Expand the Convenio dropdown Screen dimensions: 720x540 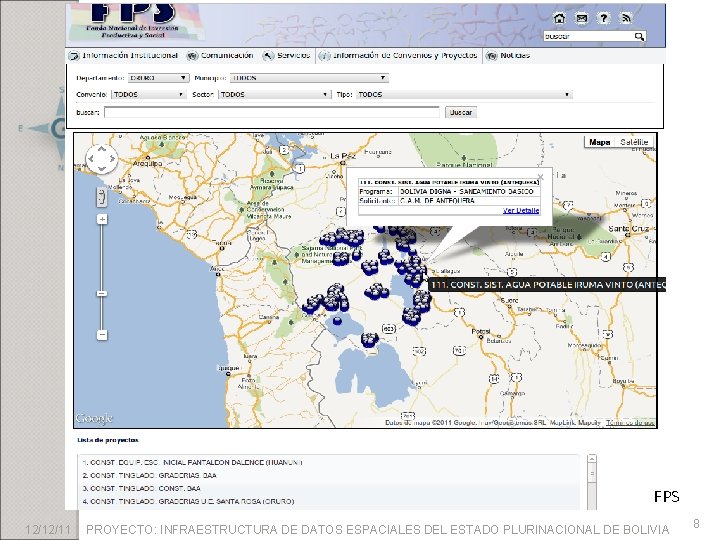point(148,95)
